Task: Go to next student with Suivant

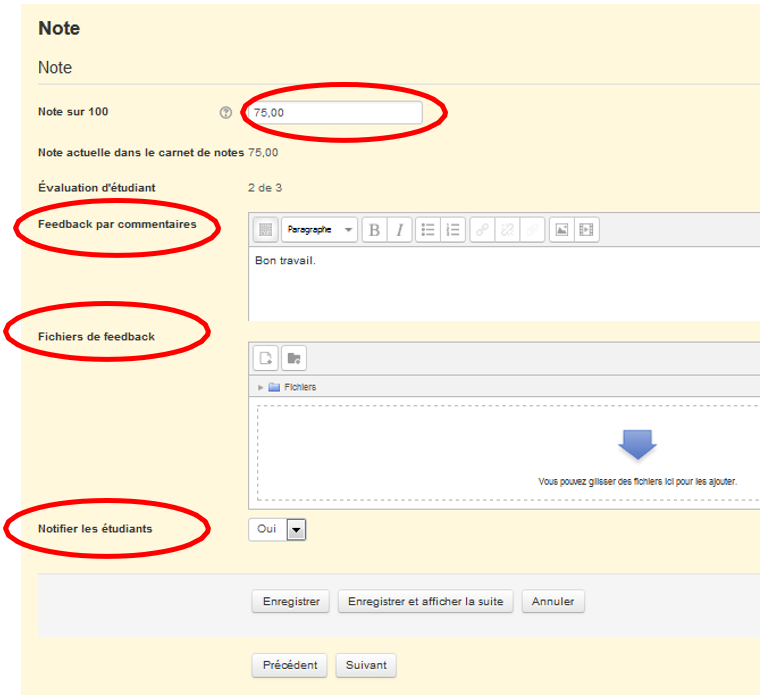Action: (366, 665)
